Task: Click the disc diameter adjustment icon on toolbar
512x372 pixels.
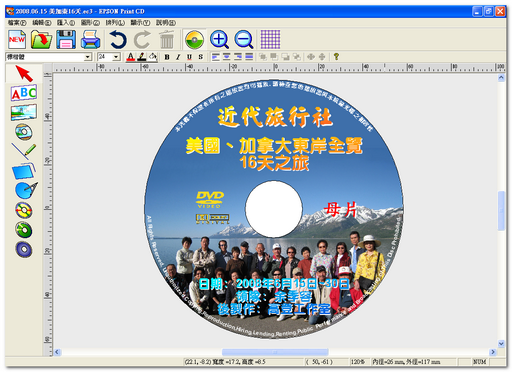Action: coord(194,40)
